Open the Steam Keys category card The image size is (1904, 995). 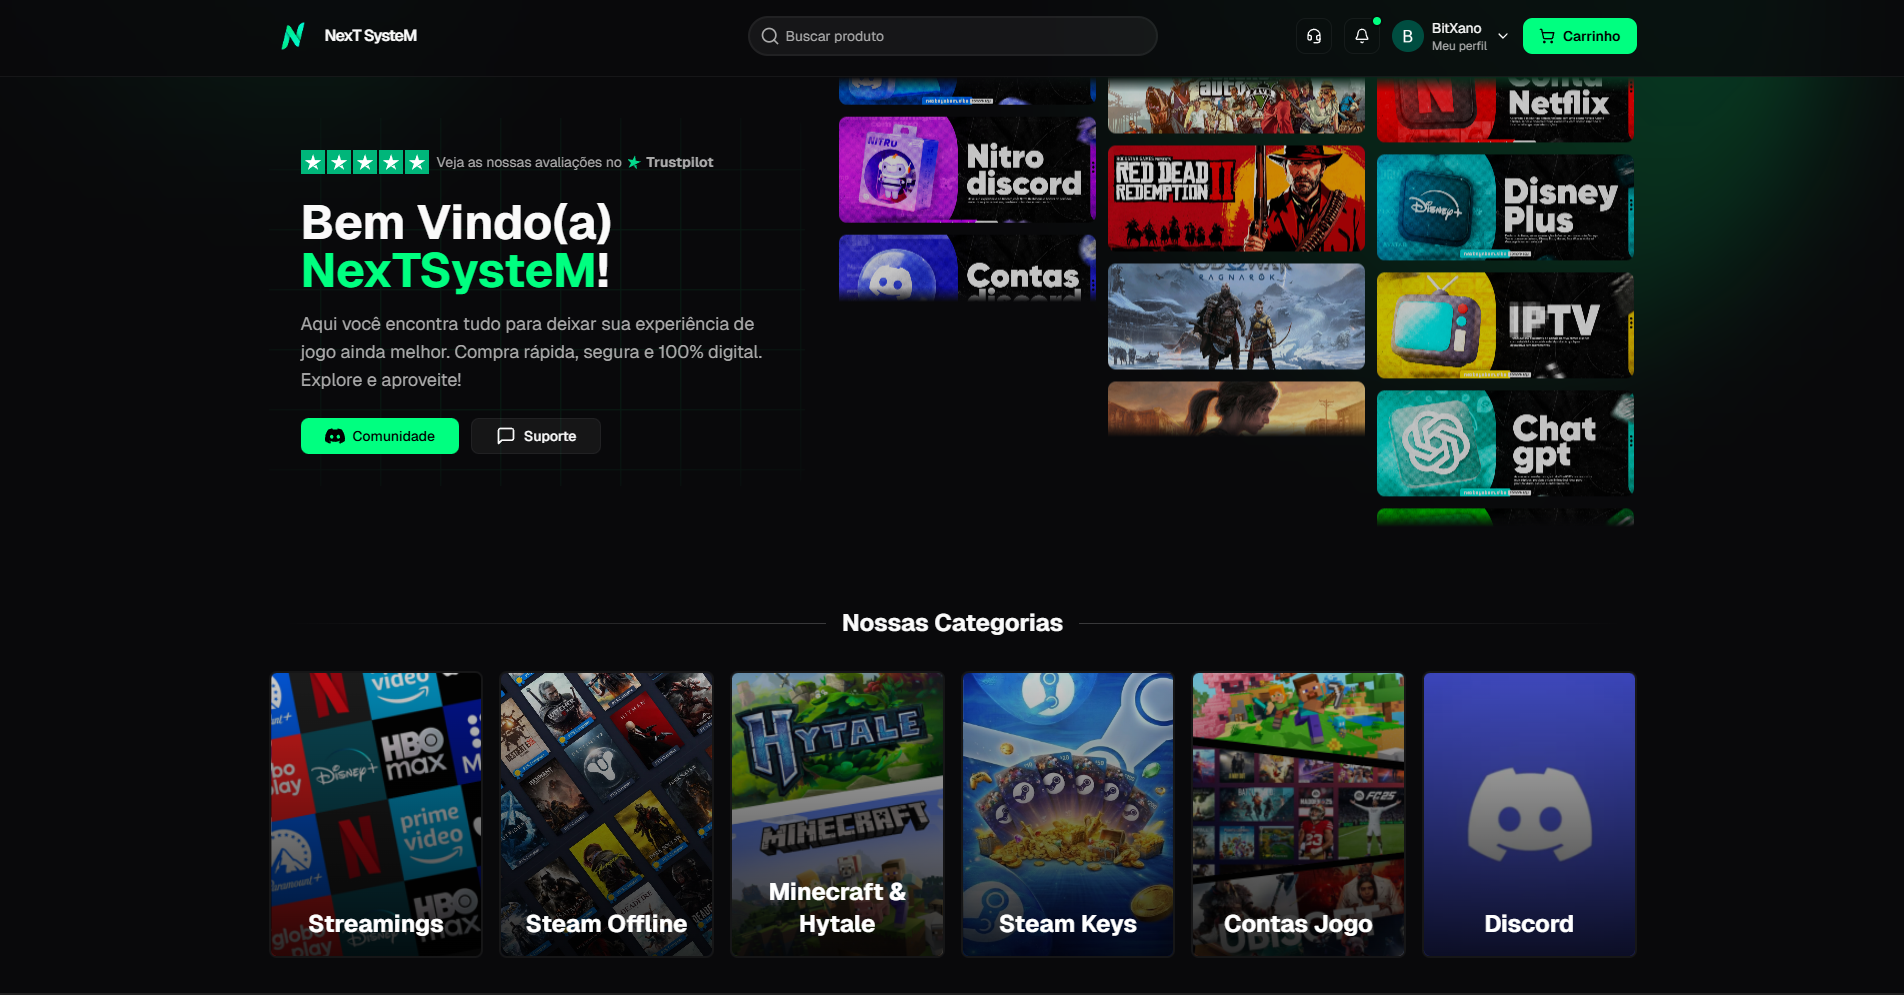tap(1067, 814)
